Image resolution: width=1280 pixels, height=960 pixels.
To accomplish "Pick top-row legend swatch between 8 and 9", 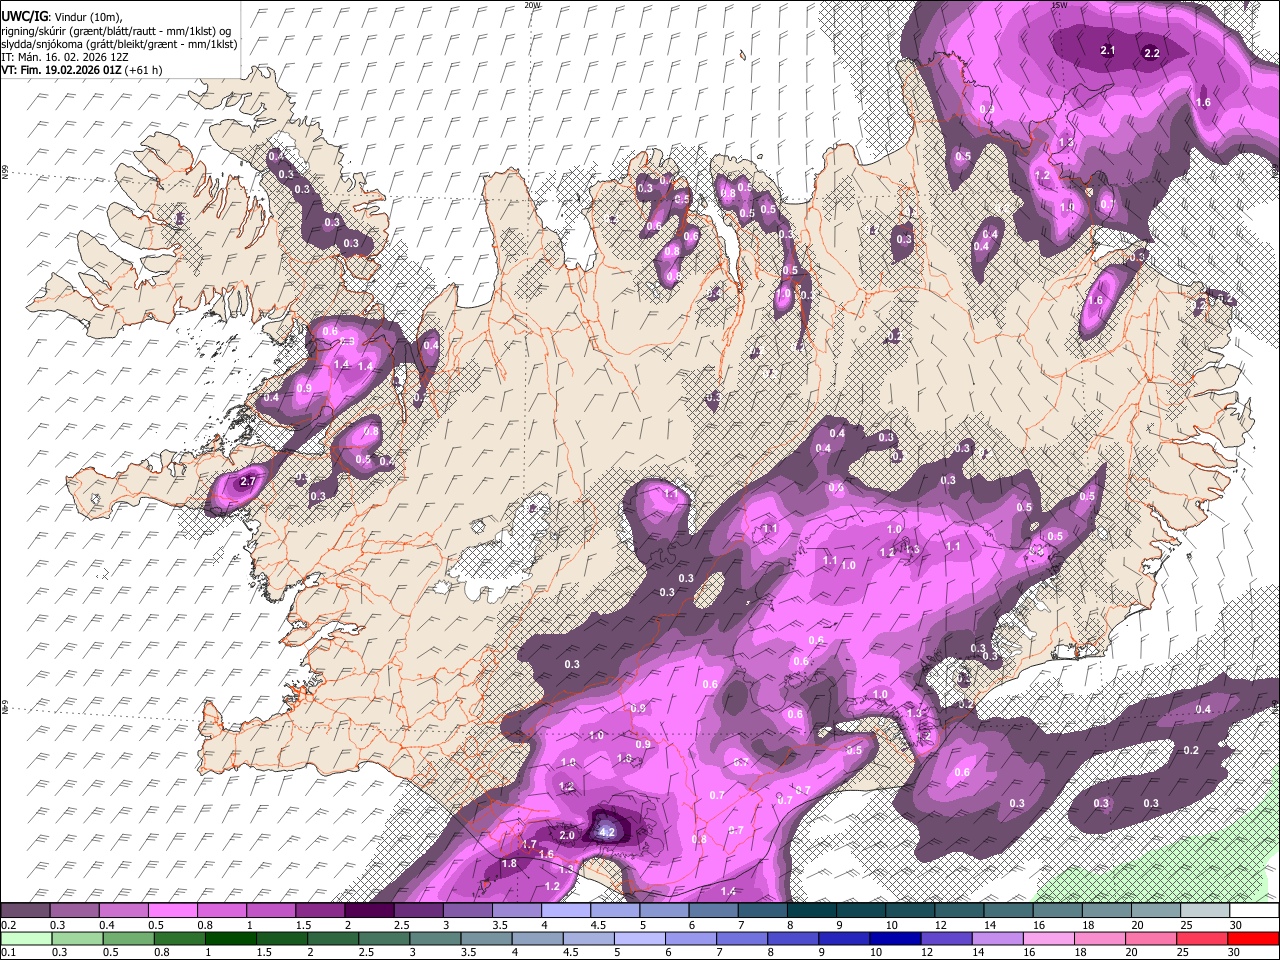I will [x=810, y=910].
